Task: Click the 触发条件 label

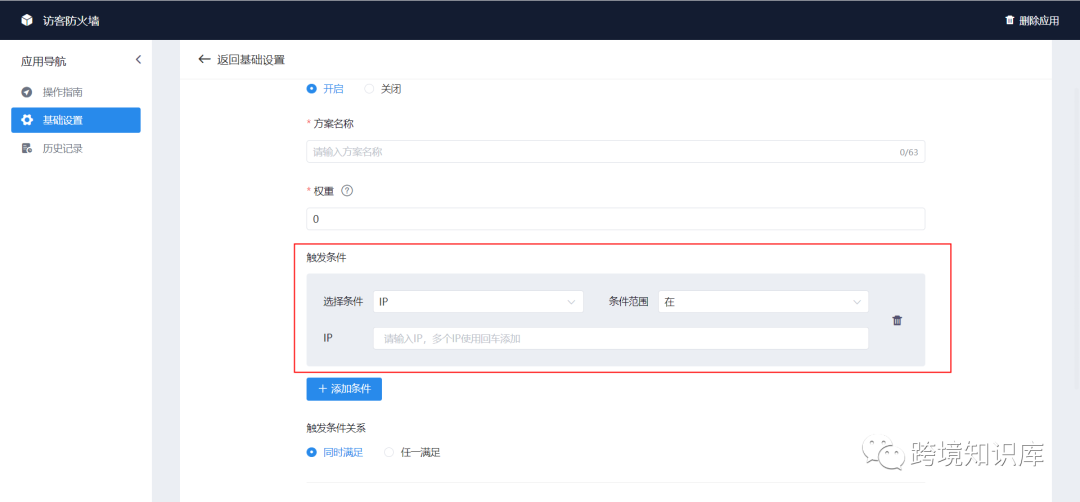Action: pos(326,258)
